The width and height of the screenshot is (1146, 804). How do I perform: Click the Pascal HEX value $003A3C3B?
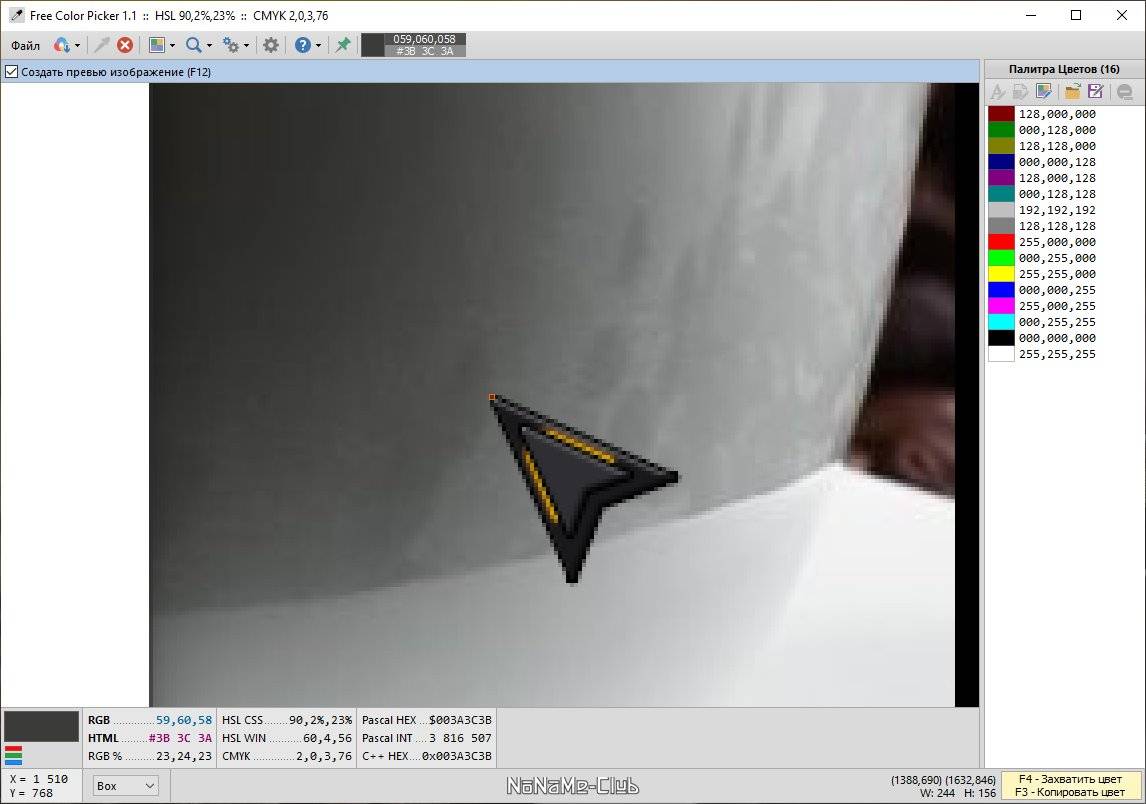point(460,720)
